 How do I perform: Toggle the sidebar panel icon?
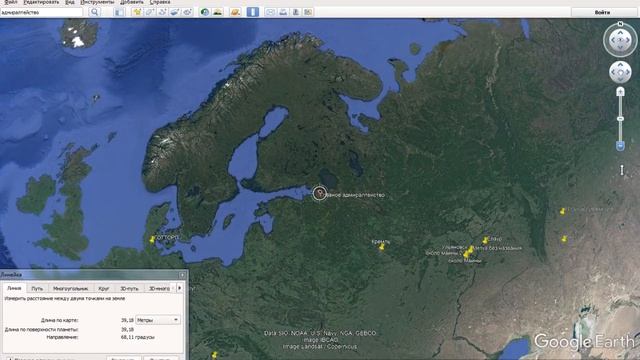(x=119, y=12)
